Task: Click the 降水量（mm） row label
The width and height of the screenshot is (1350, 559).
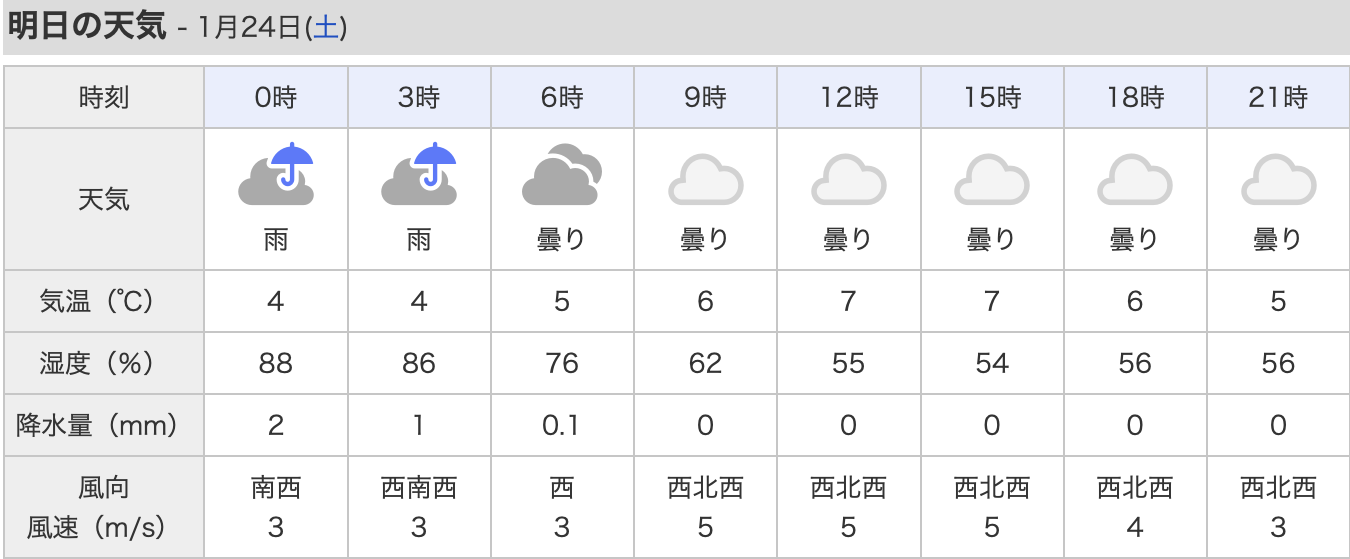Action: (104, 425)
